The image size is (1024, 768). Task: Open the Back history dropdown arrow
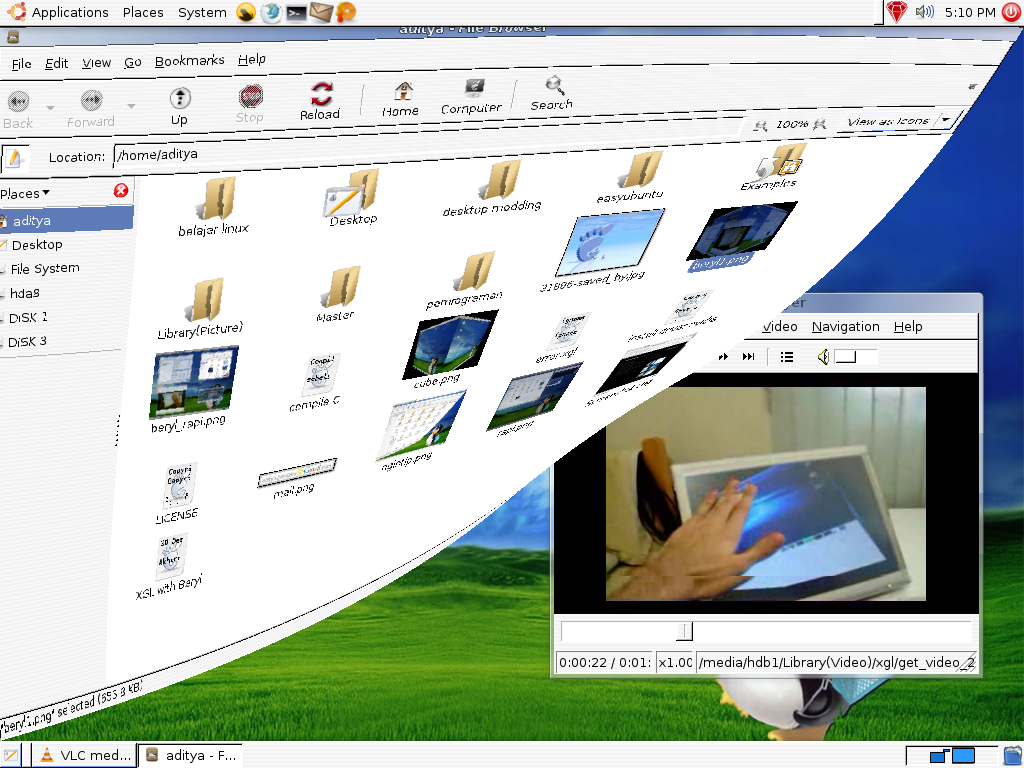50,107
